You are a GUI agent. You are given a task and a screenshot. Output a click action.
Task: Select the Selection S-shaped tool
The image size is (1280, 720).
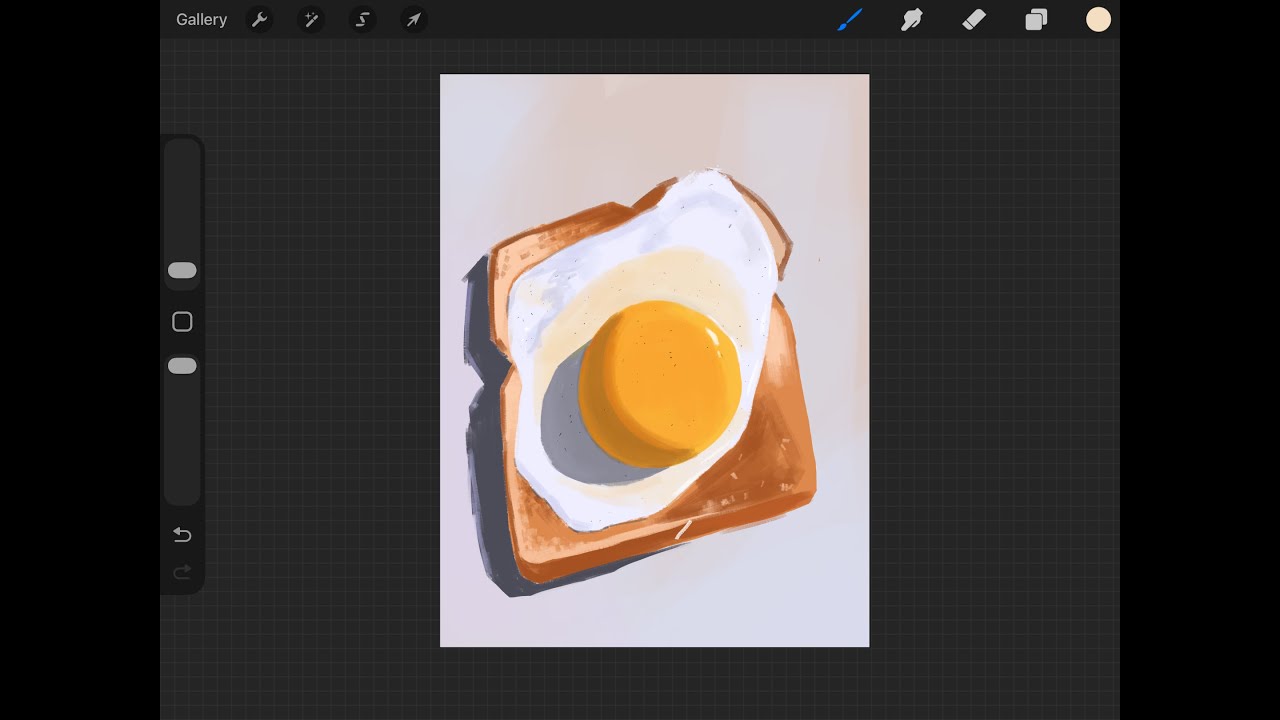click(x=362, y=20)
